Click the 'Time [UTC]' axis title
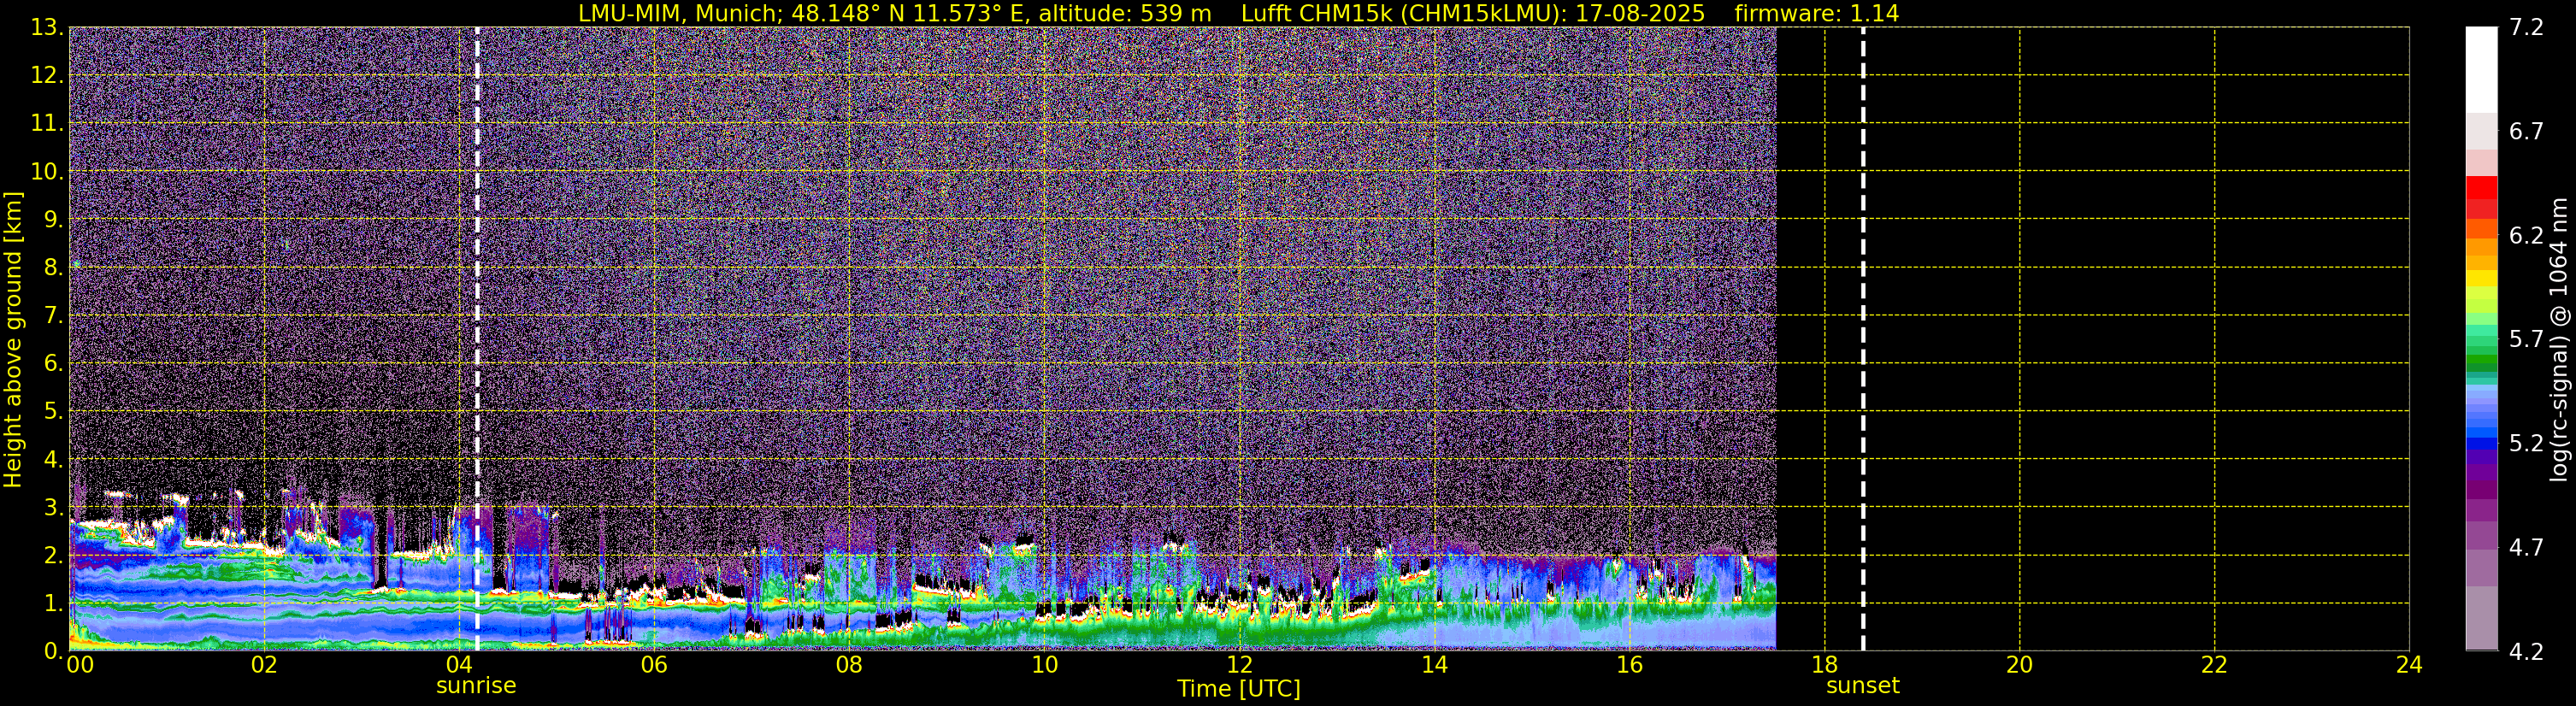Screen dimensions: 2576x706 1239,689
